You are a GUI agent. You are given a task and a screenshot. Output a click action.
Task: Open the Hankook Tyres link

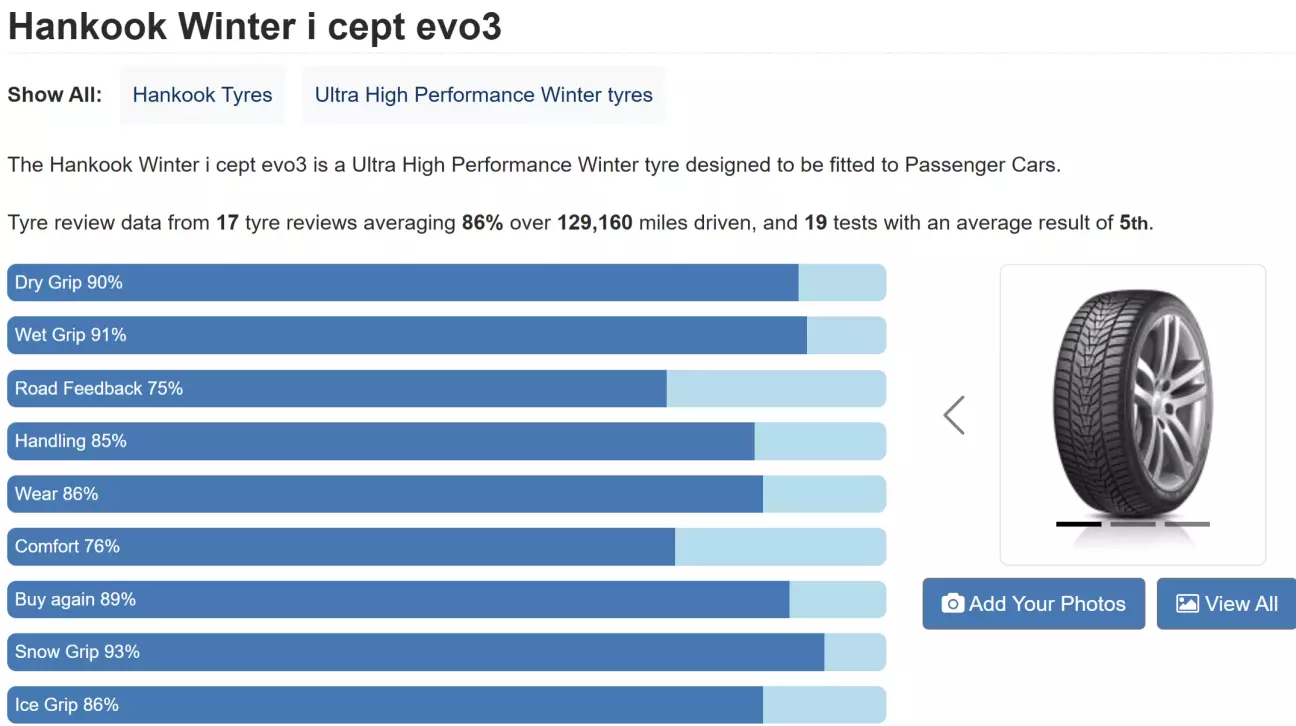tap(202, 95)
